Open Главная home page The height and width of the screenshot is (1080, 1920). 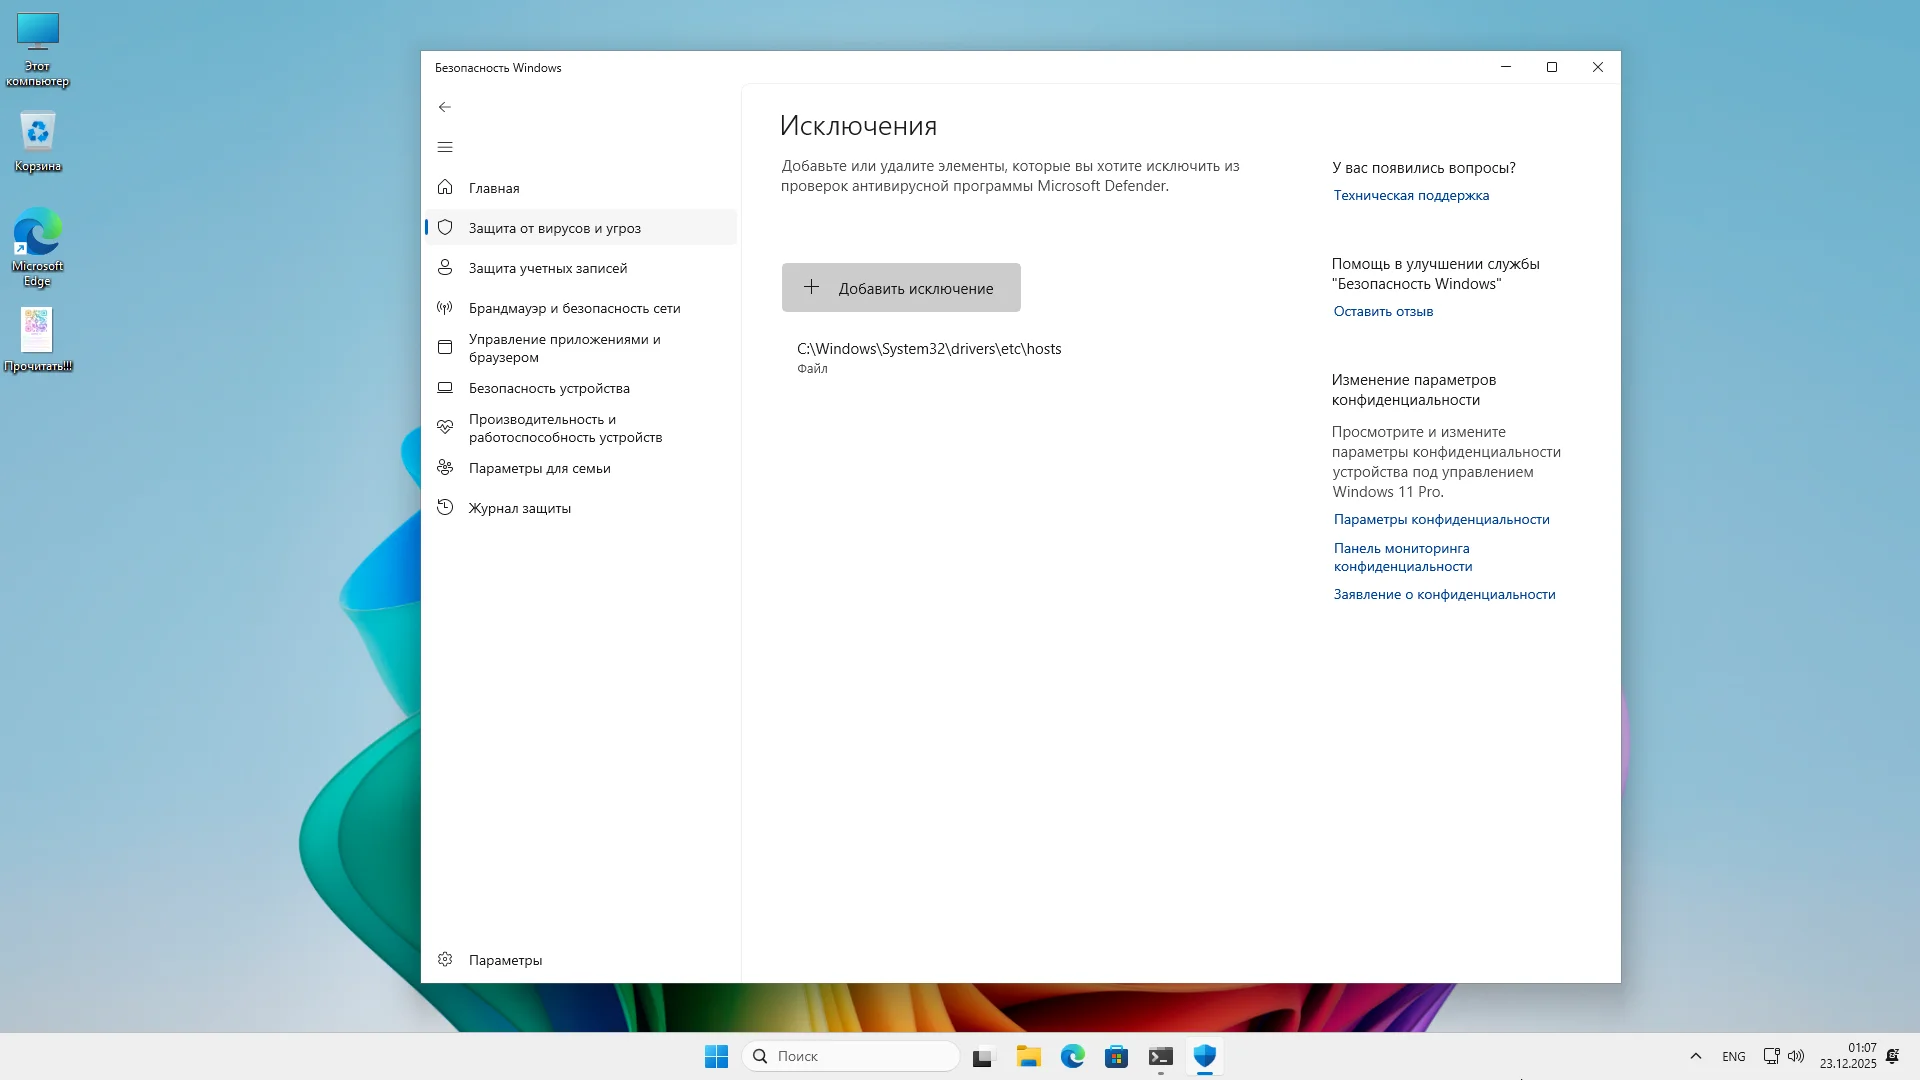[x=494, y=188]
